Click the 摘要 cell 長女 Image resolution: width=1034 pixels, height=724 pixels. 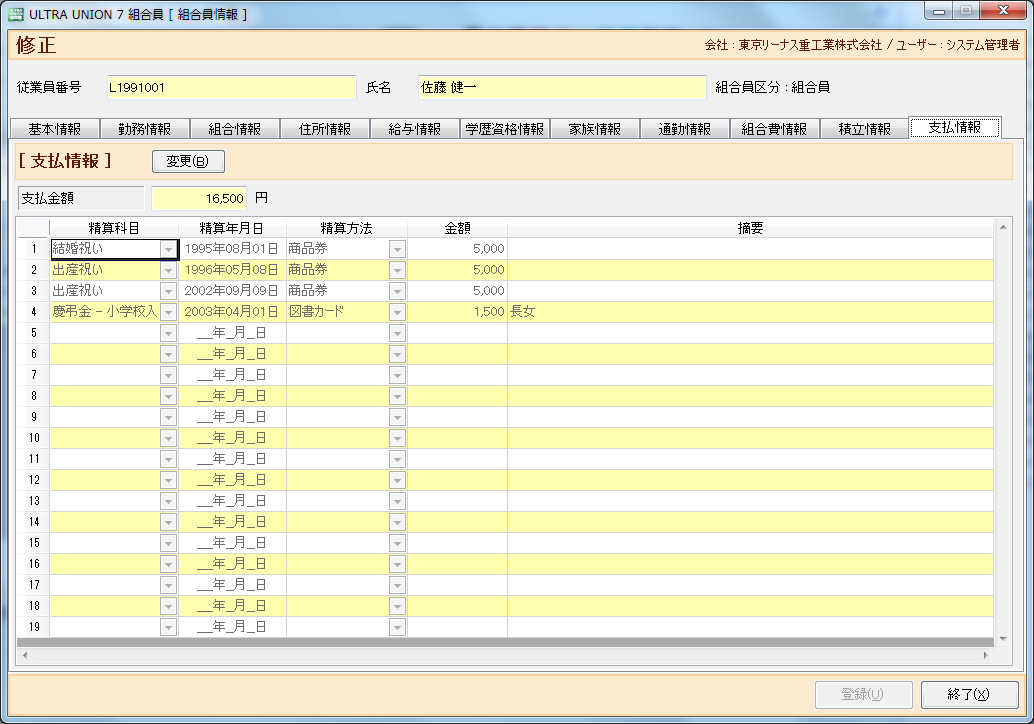click(x=750, y=312)
